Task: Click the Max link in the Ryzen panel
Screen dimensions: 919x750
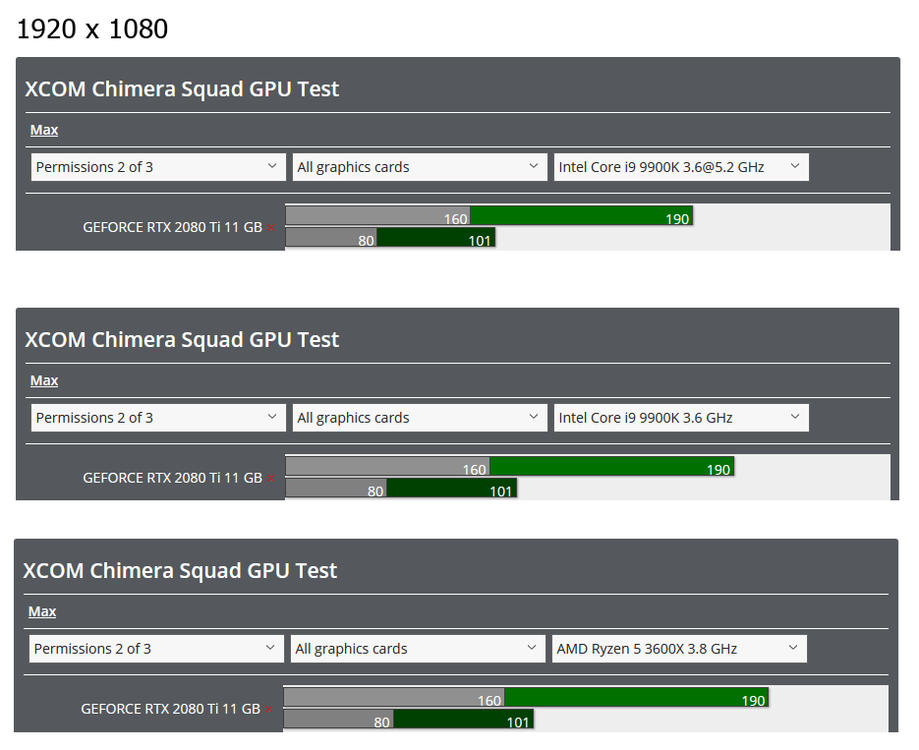Action: (x=42, y=612)
